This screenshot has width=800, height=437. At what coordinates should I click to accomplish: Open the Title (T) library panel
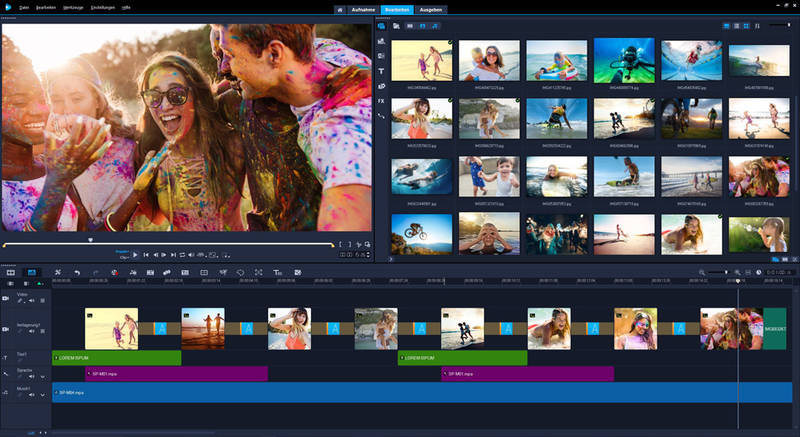coord(381,71)
